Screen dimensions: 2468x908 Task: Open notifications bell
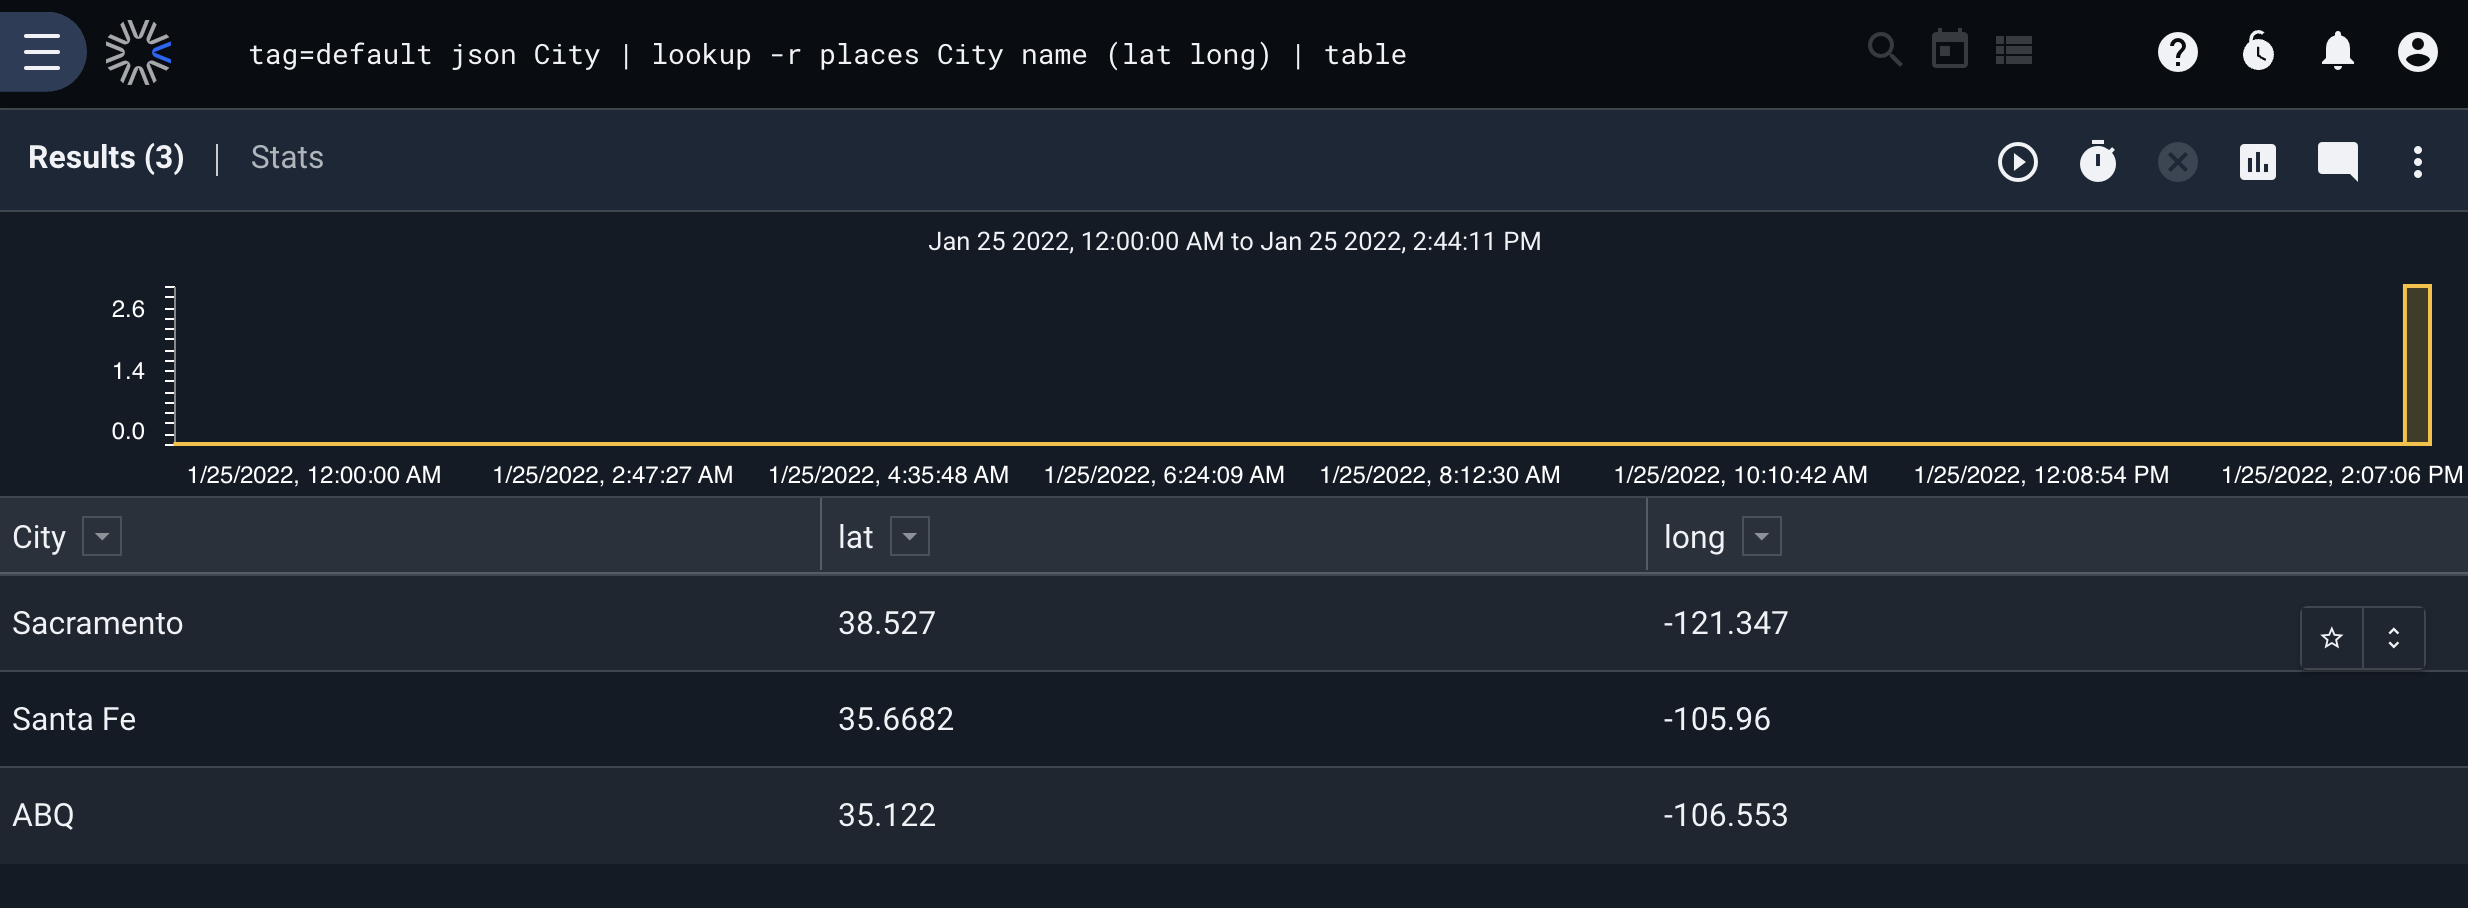point(2338,52)
